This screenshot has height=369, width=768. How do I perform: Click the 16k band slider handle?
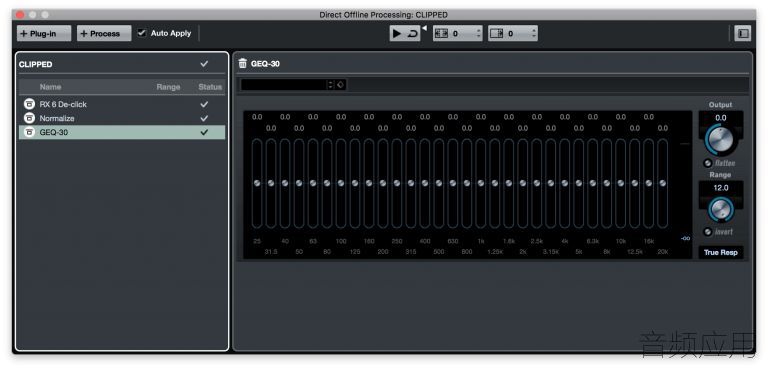click(648, 183)
